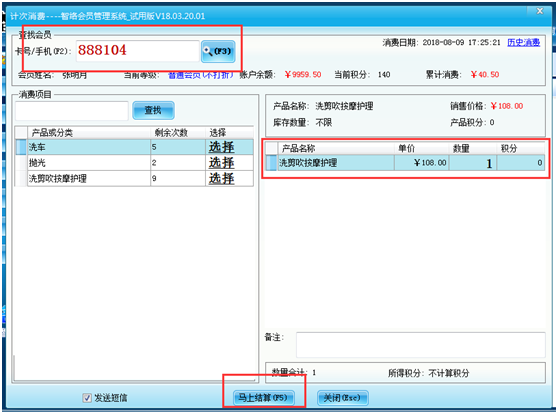Click remaining count 2 for 抛光
This screenshot has height=414, width=558.
point(178,163)
